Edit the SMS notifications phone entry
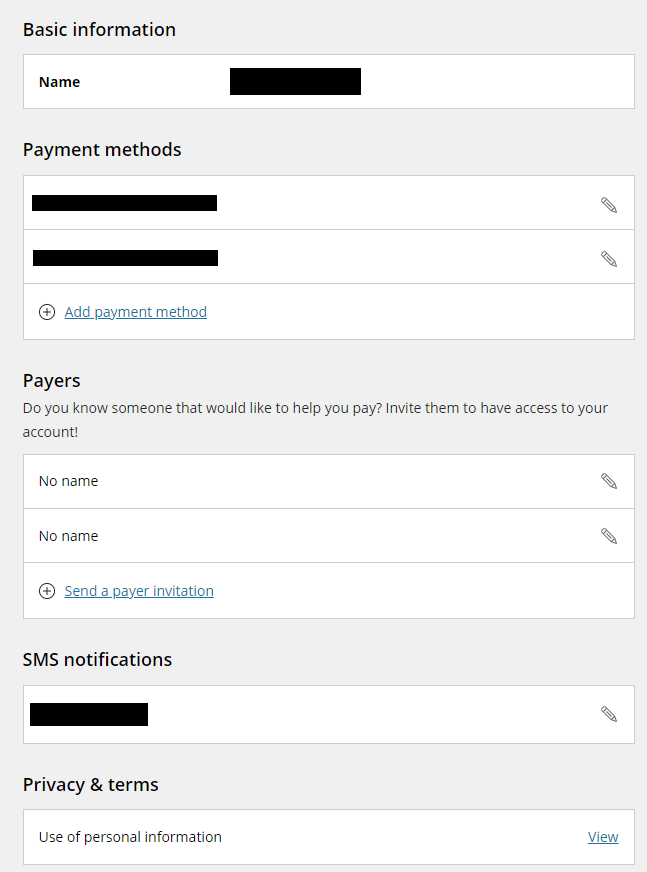The width and height of the screenshot is (647, 872). tap(609, 714)
